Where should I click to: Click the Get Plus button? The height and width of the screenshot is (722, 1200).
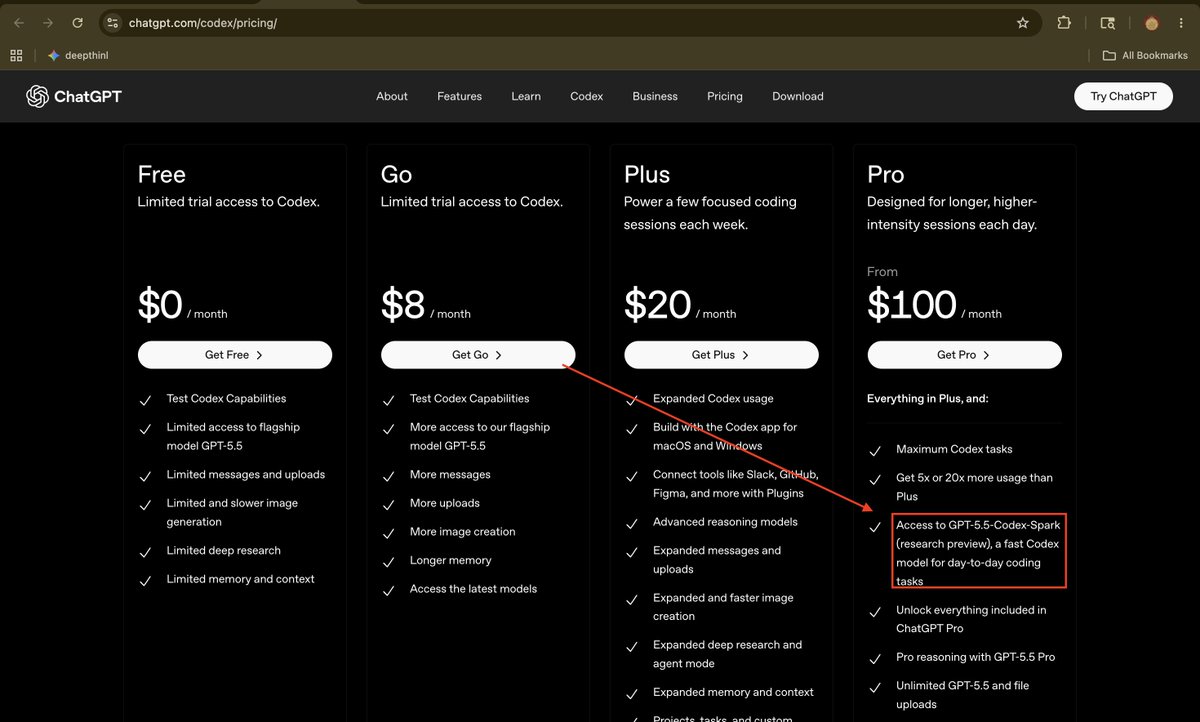pyautogui.click(x=721, y=355)
